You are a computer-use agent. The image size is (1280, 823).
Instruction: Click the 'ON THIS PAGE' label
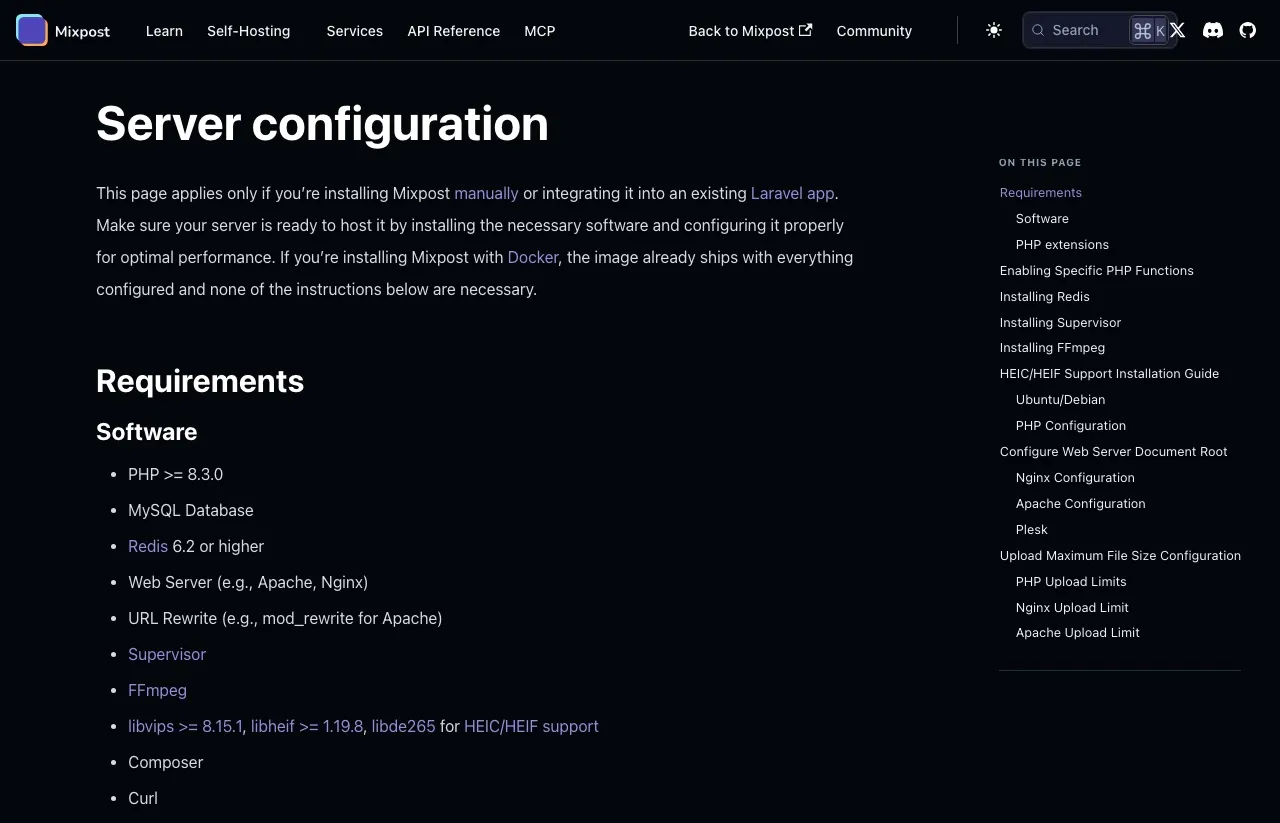point(1040,162)
